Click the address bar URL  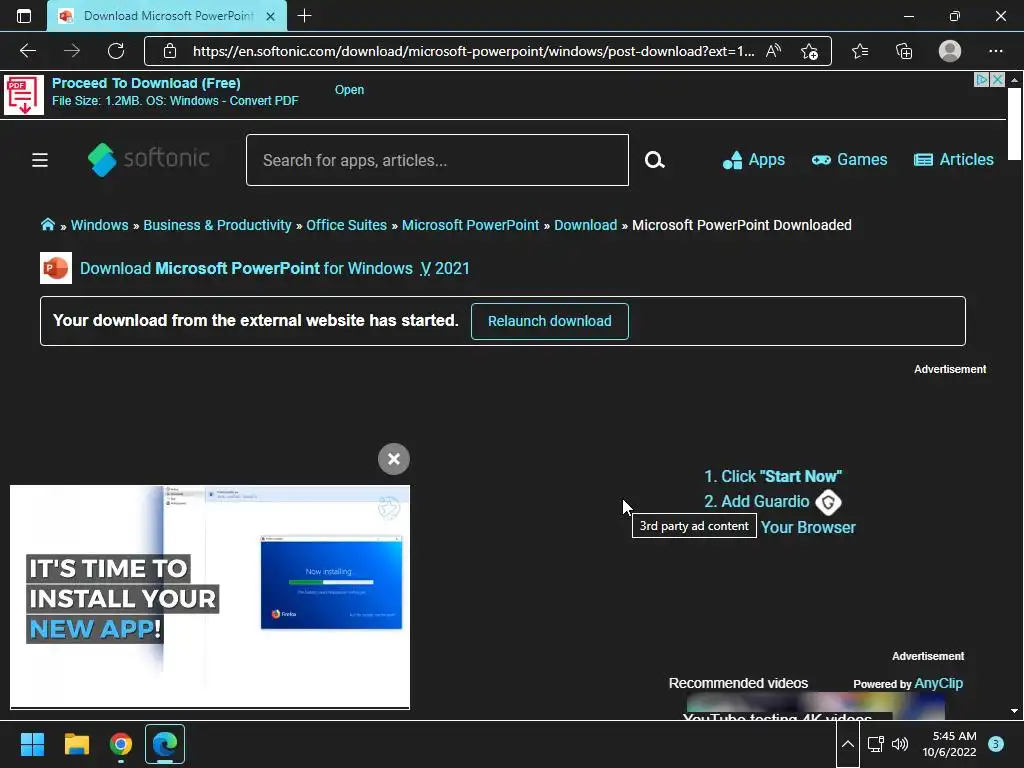tap(473, 51)
